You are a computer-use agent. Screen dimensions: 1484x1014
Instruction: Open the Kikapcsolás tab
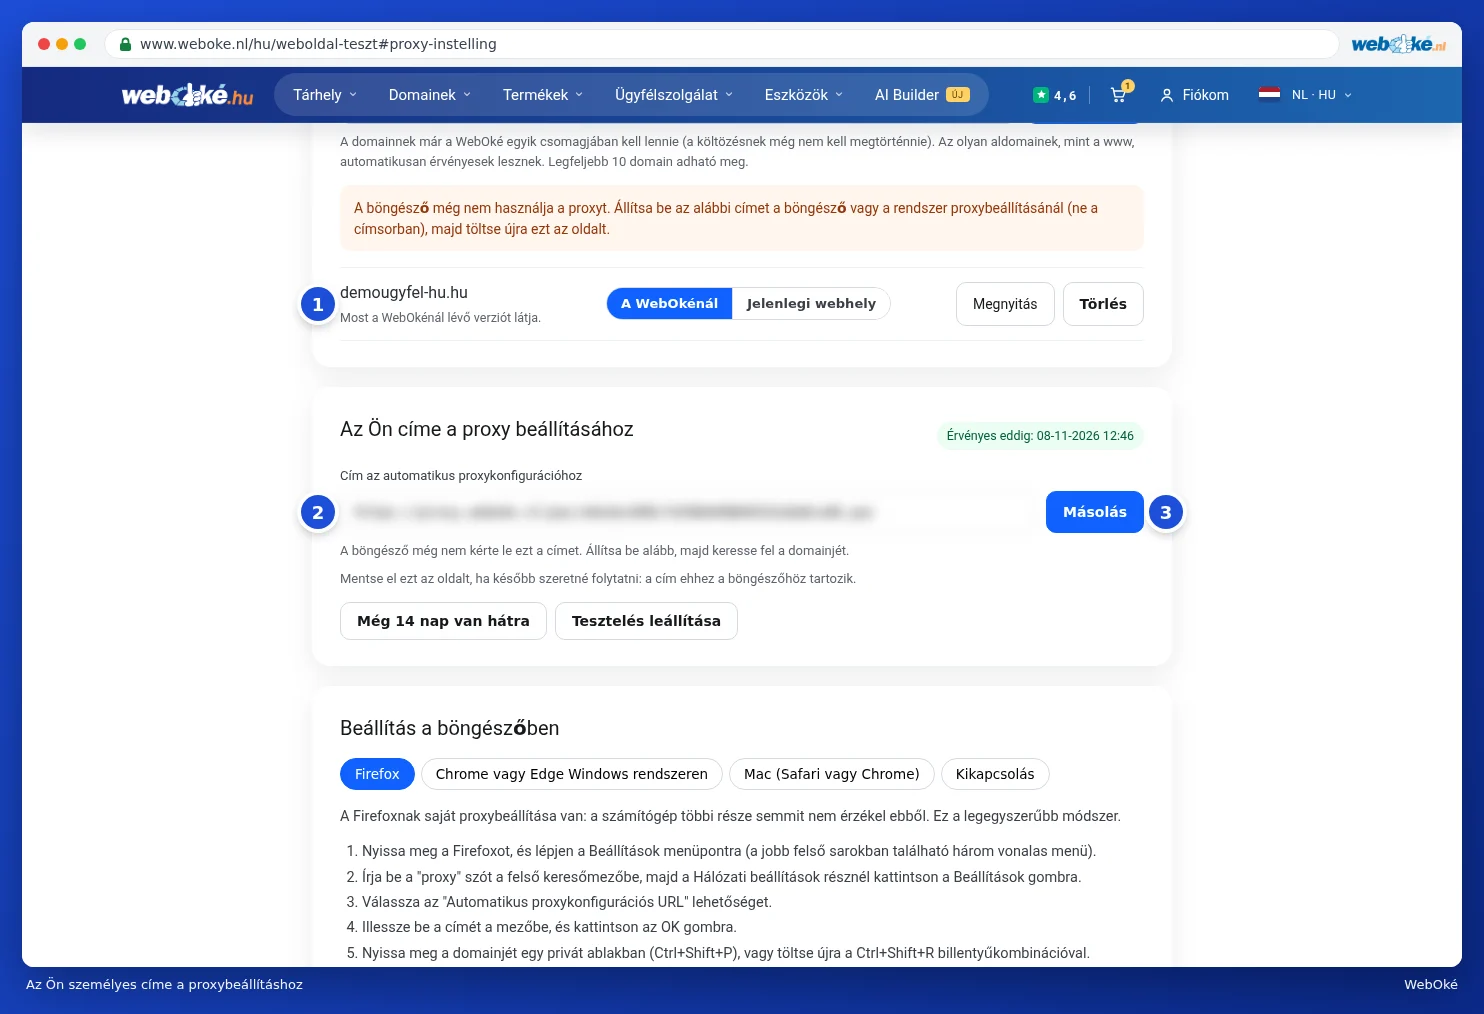click(995, 774)
